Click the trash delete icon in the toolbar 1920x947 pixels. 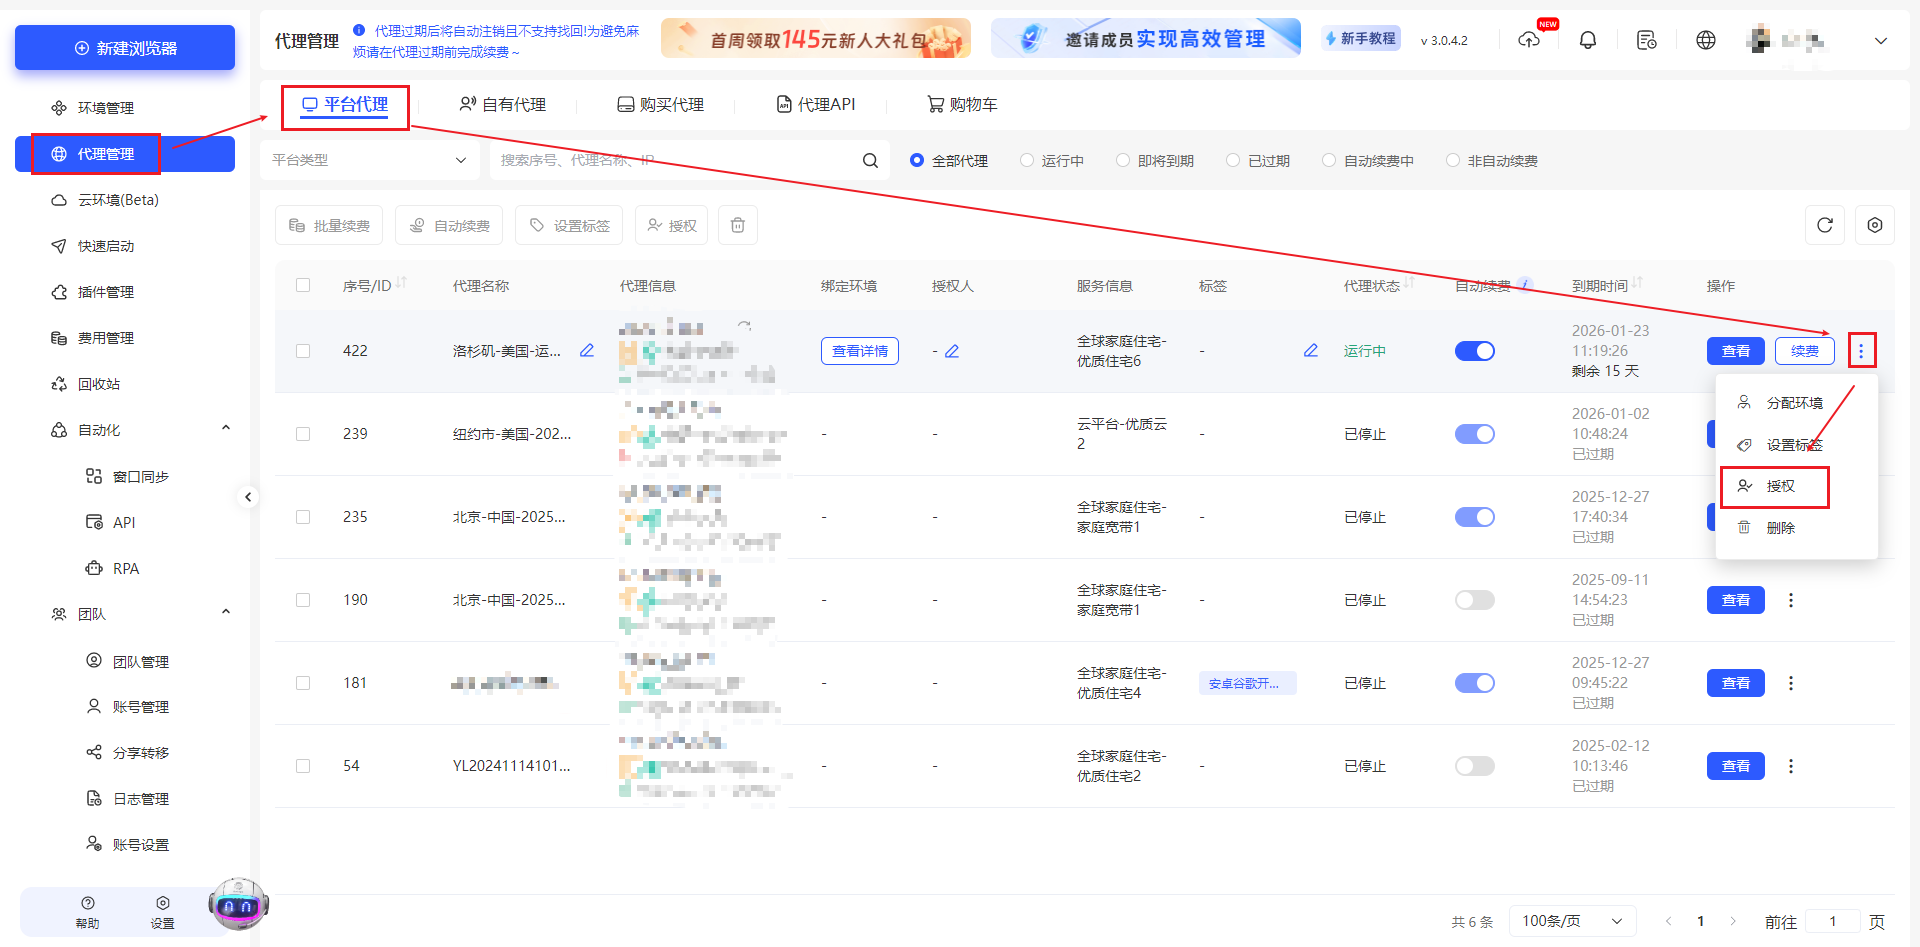pos(737,225)
